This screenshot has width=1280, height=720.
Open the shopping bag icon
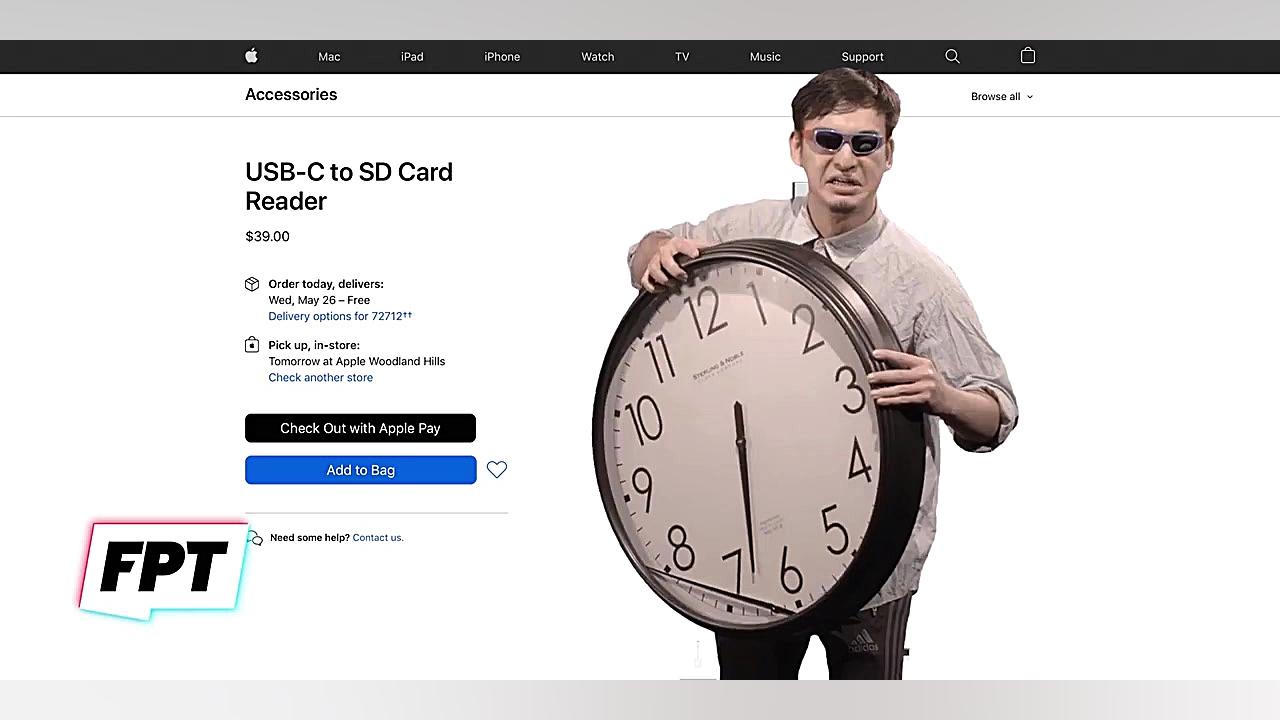tap(1027, 56)
